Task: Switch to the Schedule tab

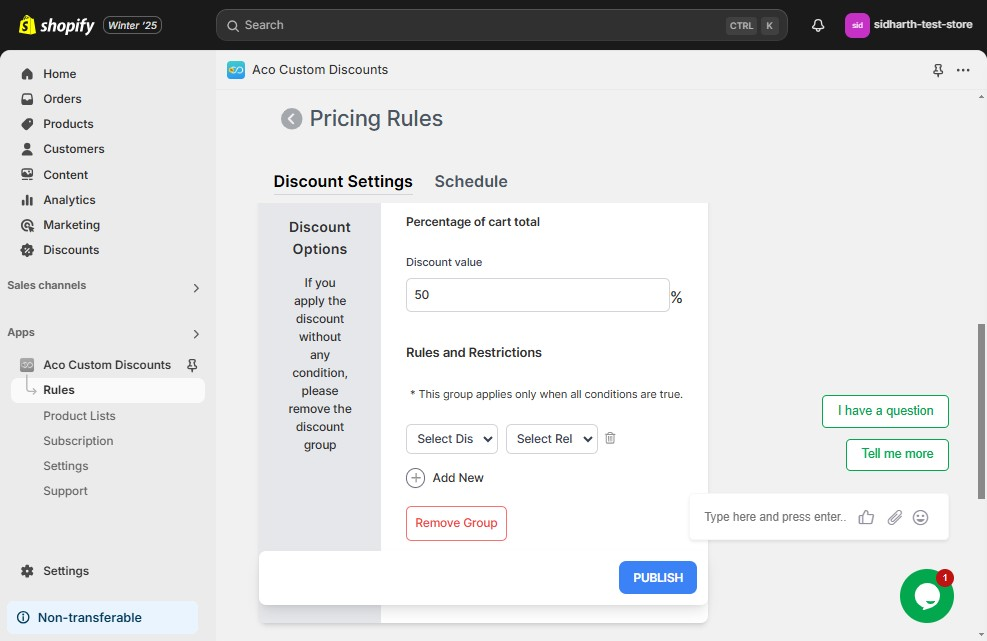Action: (471, 181)
